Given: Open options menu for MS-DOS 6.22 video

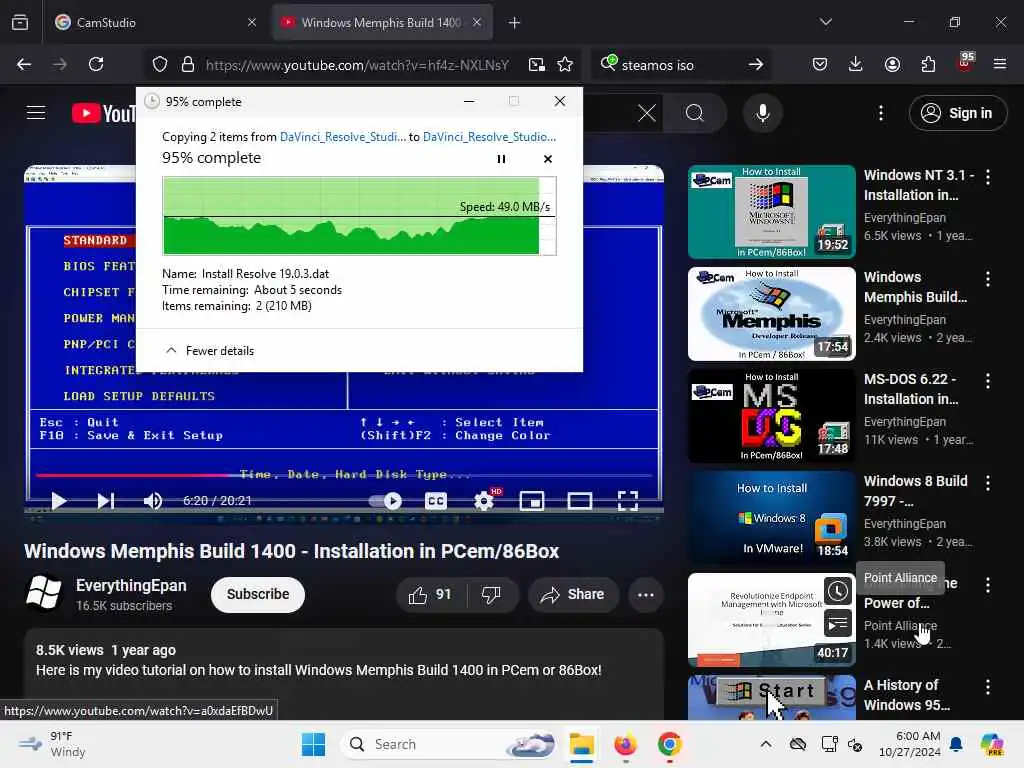Looking at the screenshot, I should 987,381.
